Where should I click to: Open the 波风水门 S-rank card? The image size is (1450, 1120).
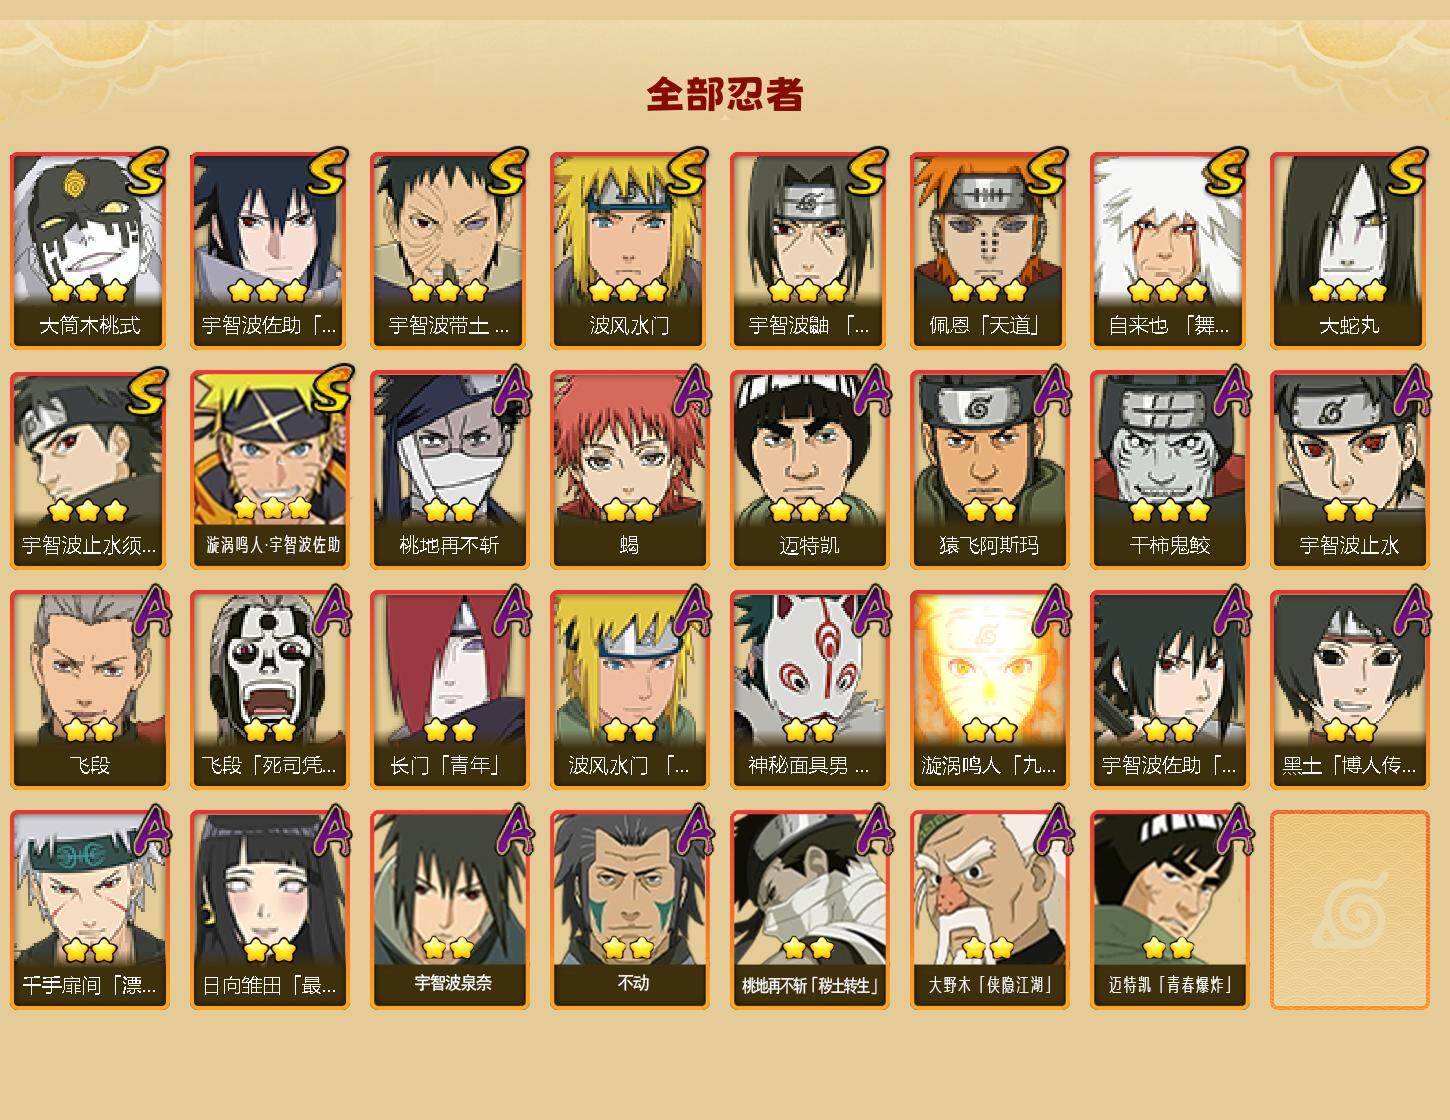click(629, 250)
